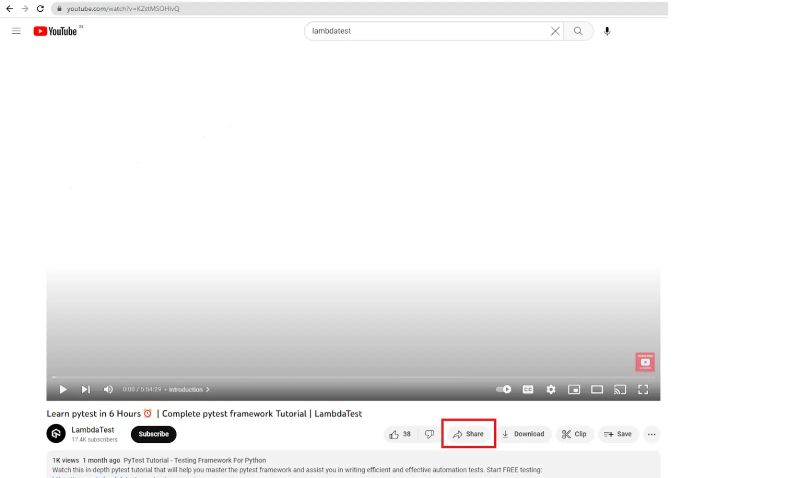Image resolution: width=800 pixels, height=478 pixels.
Task: Enter full screen mode
Action: point(643,389)
